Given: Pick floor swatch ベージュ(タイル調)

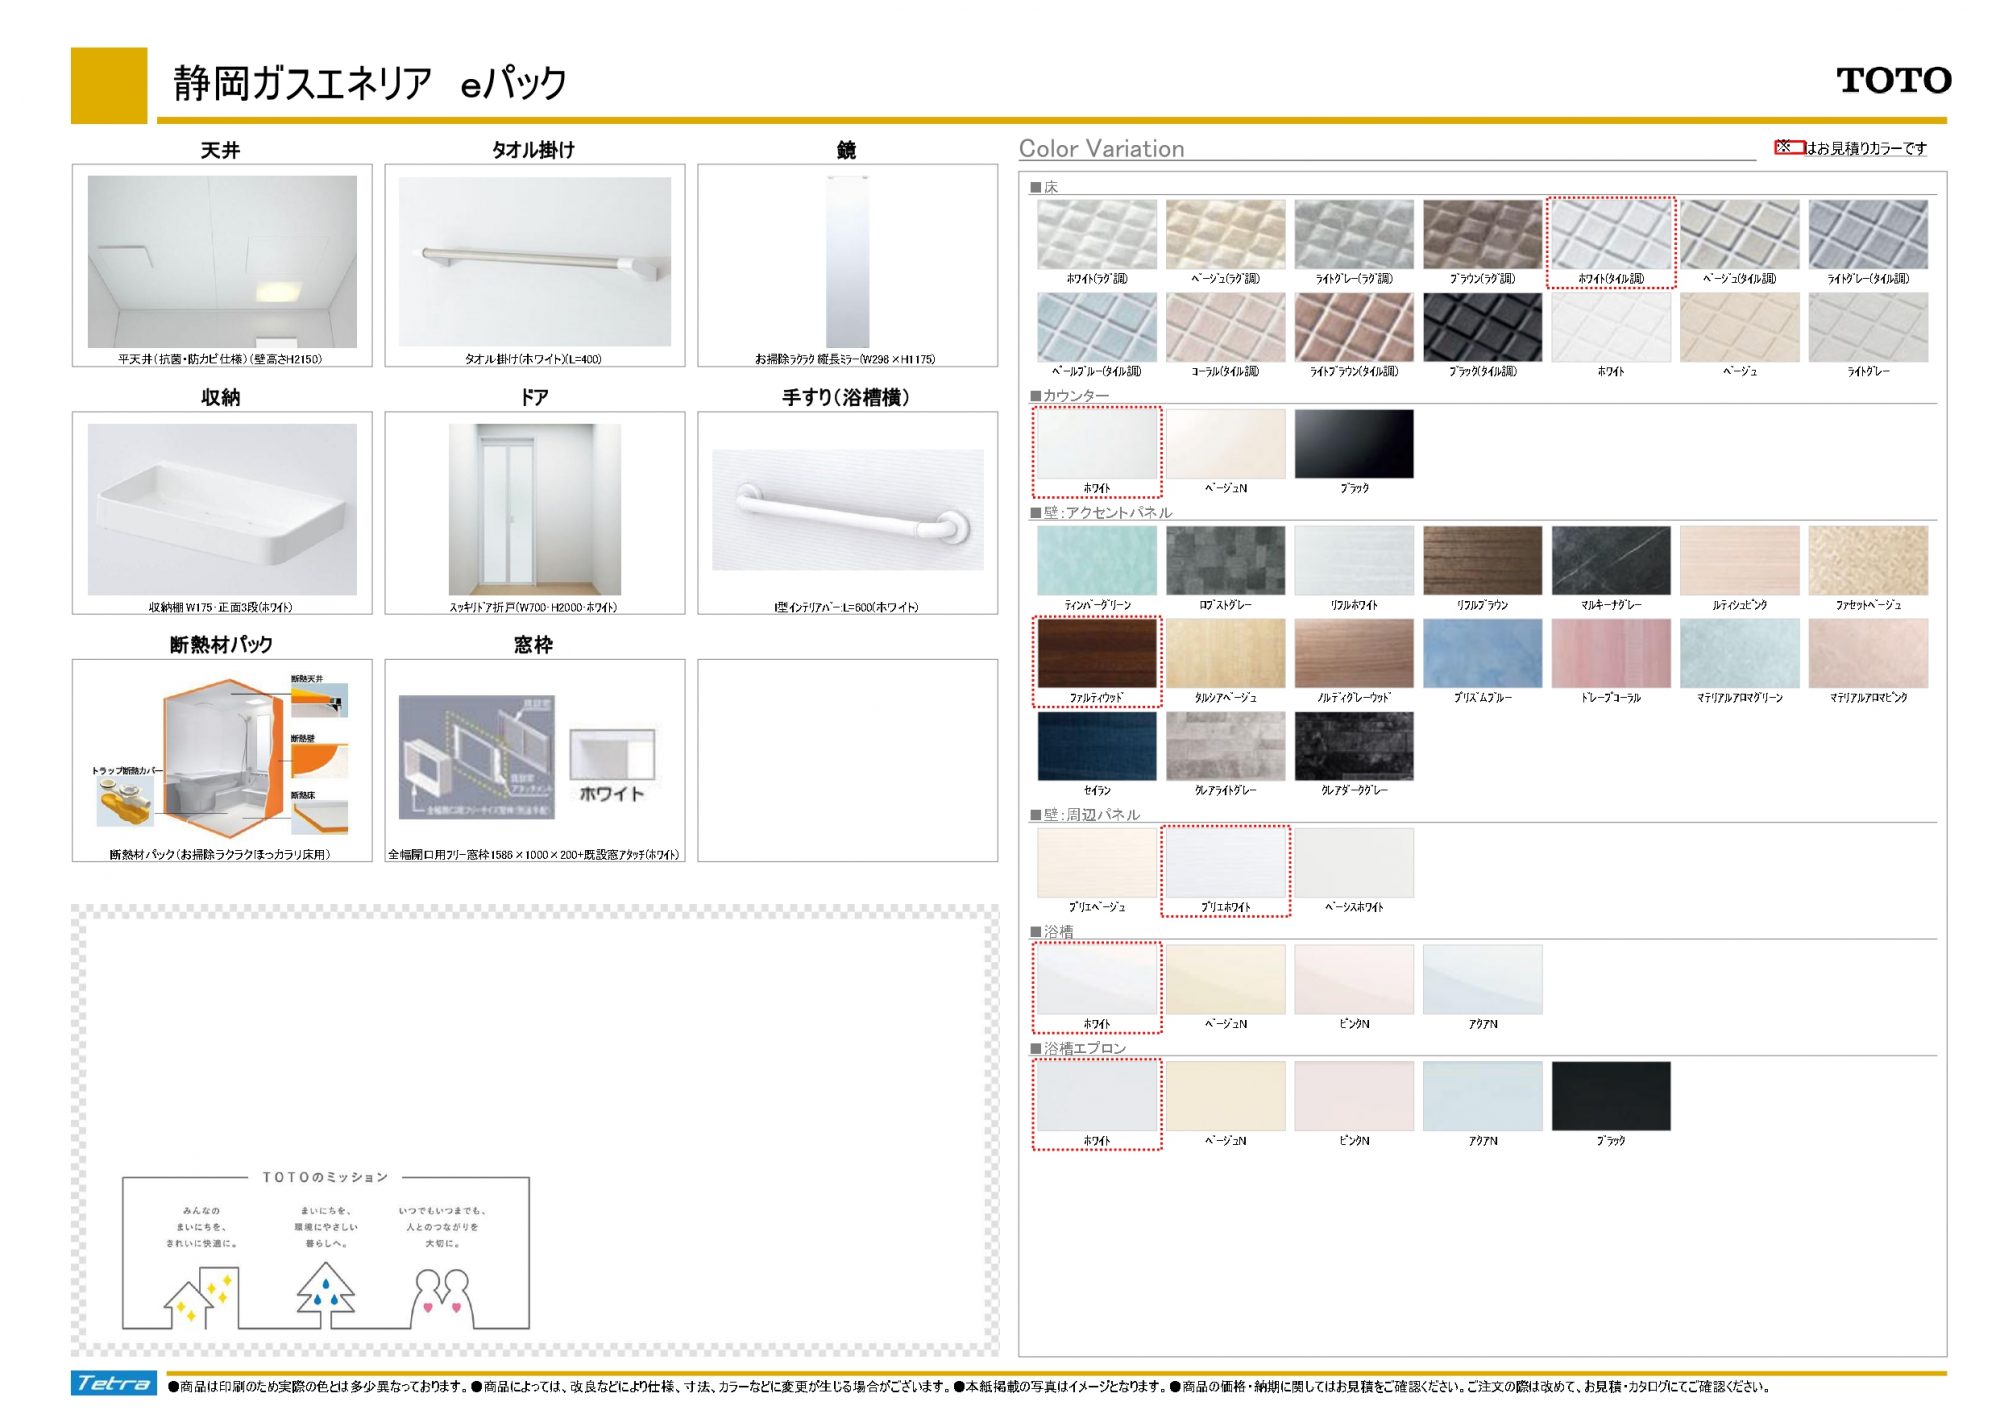Looking at the screenshot, I should tap(1739, 235).
